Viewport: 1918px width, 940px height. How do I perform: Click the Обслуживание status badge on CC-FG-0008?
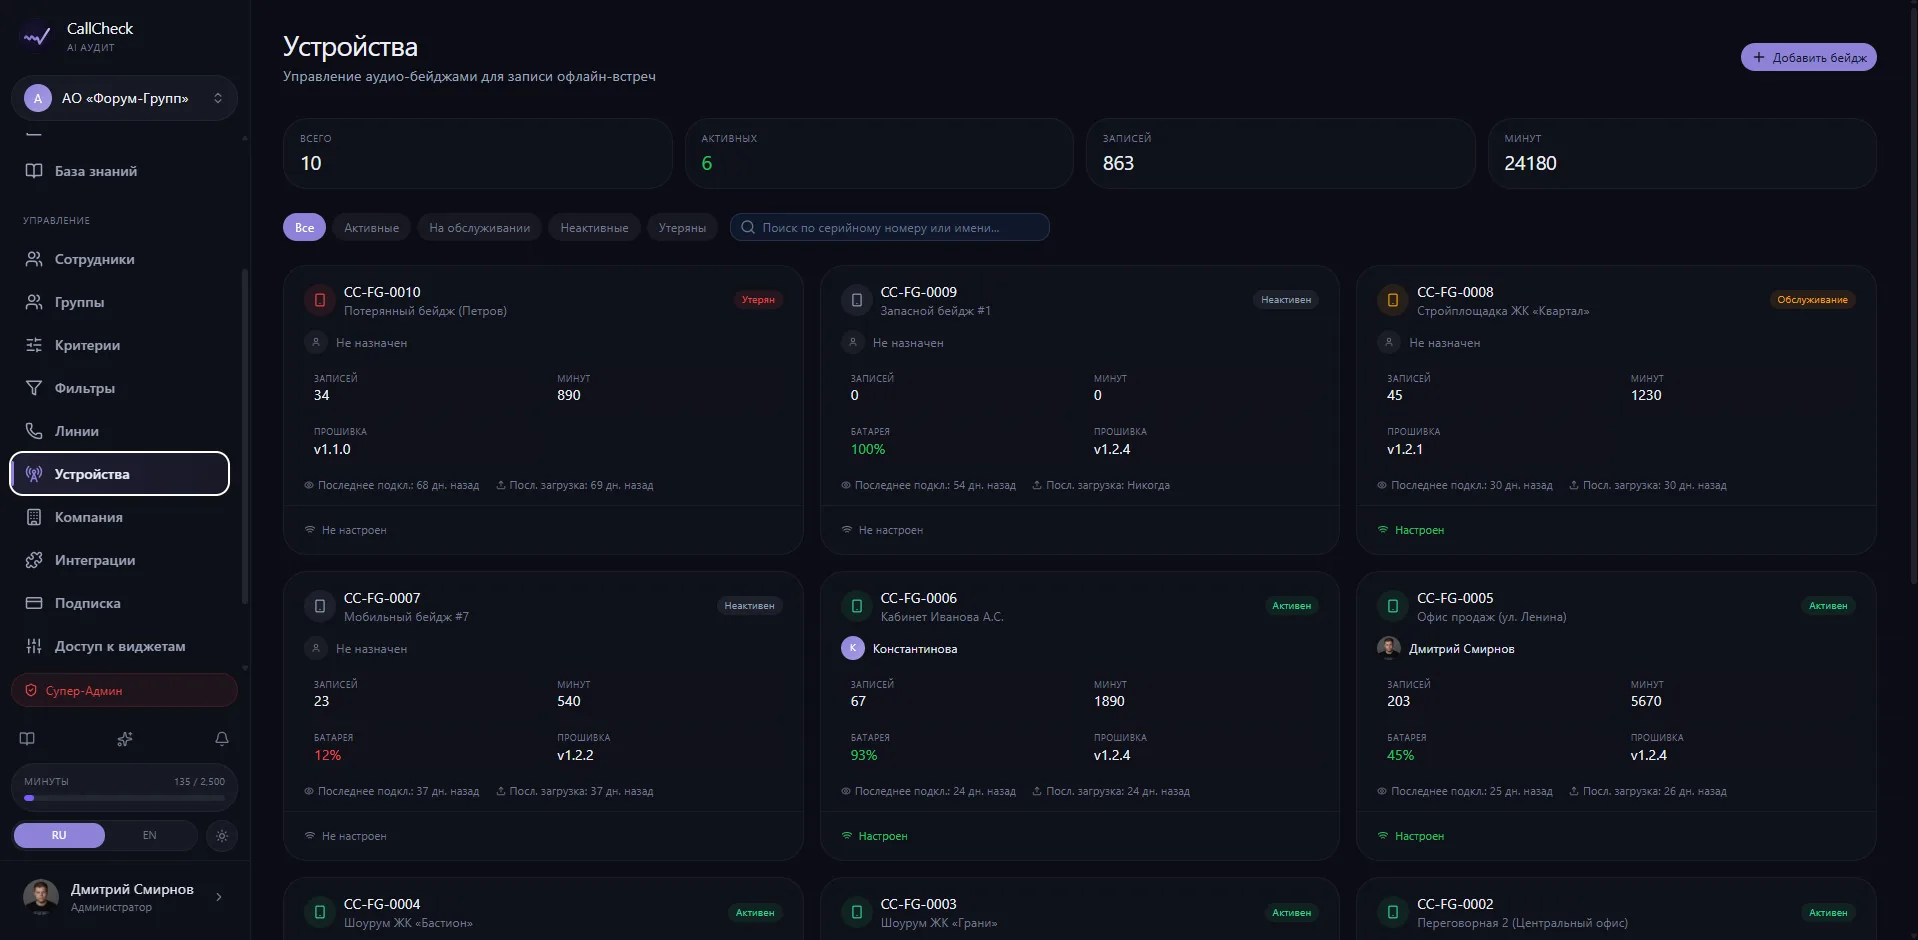point(1812,300)
